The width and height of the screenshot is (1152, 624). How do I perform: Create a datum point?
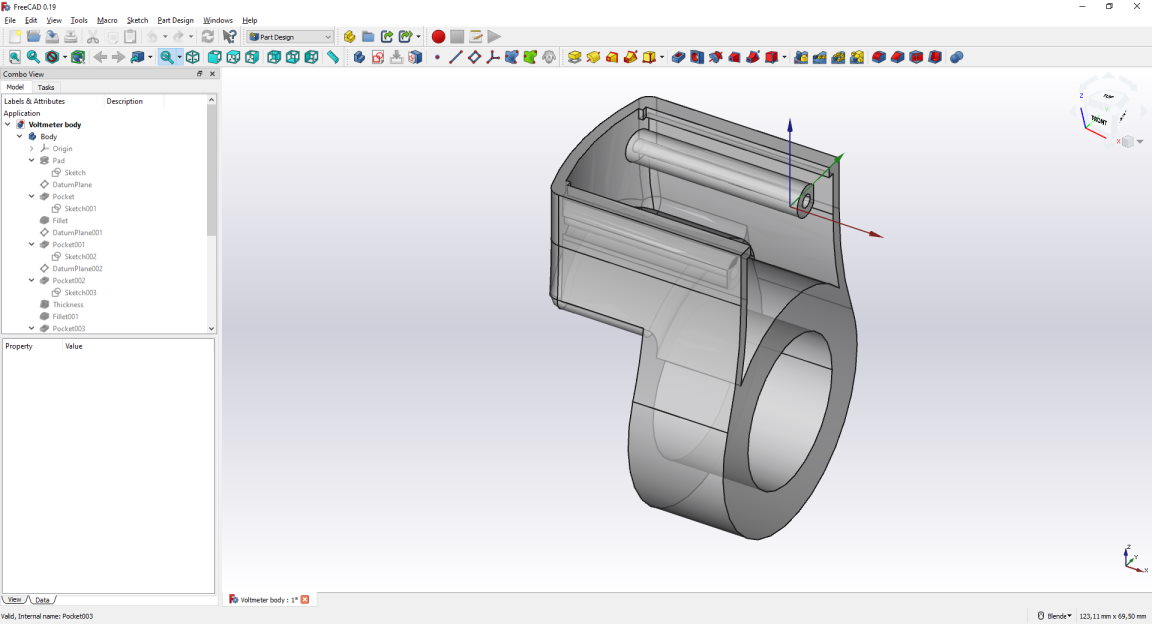(437, 57)
